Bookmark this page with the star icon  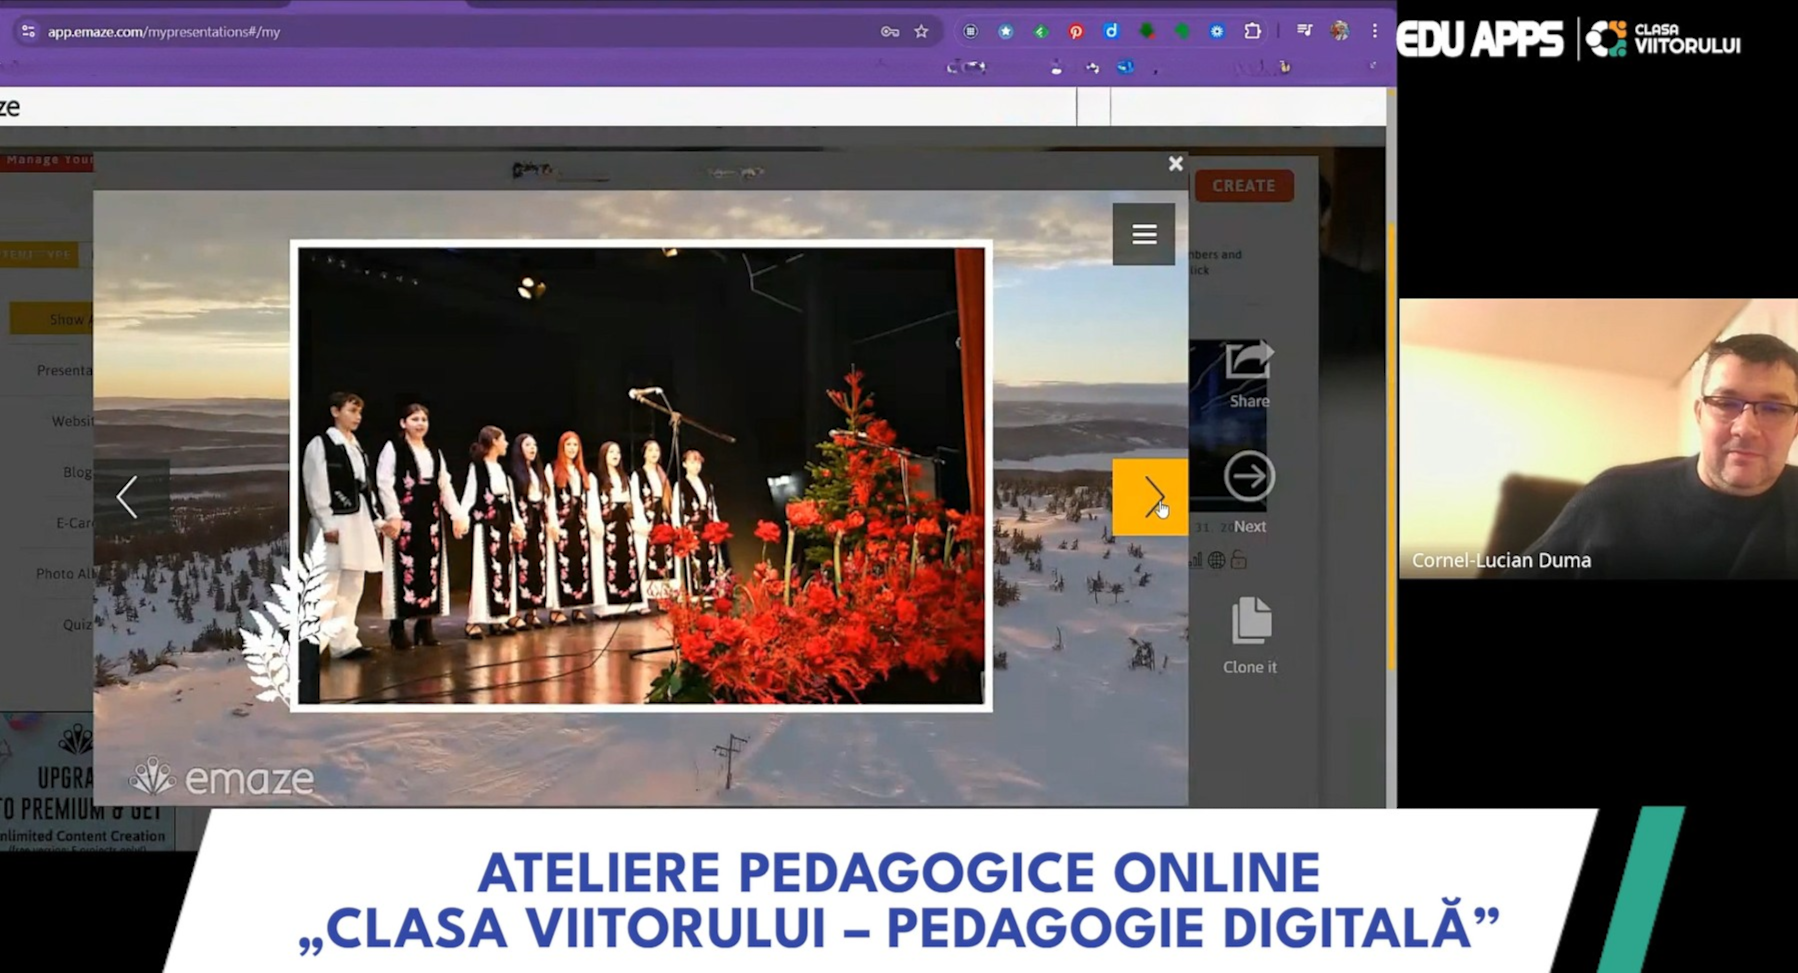921,32
